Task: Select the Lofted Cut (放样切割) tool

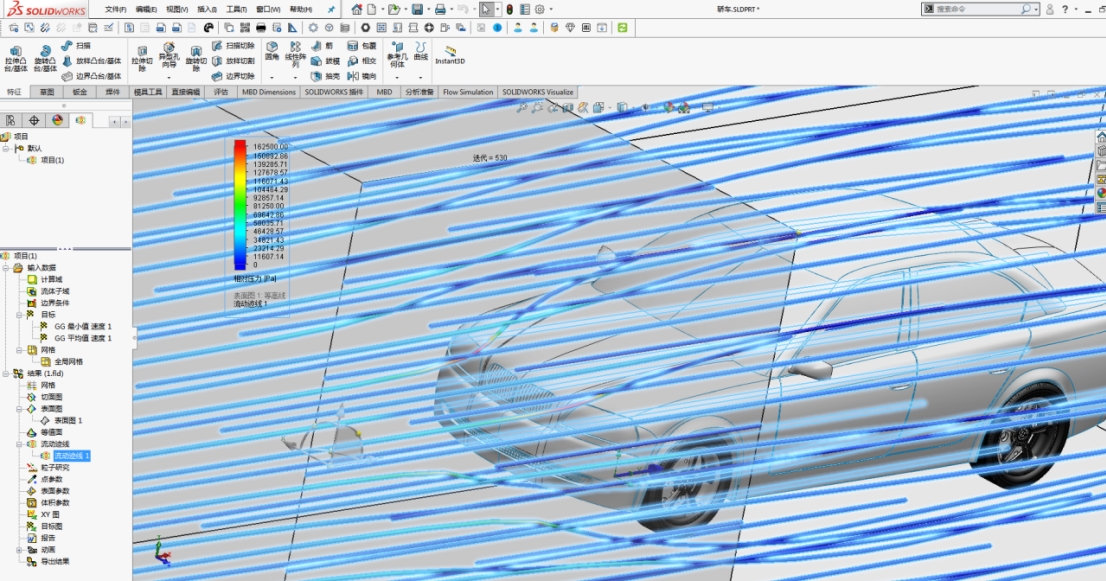Action: coord(233,61)
